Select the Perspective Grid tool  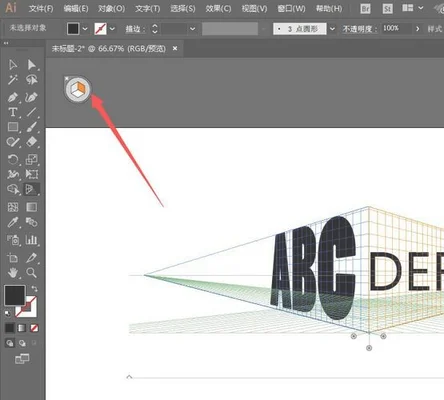pos(31,189)
